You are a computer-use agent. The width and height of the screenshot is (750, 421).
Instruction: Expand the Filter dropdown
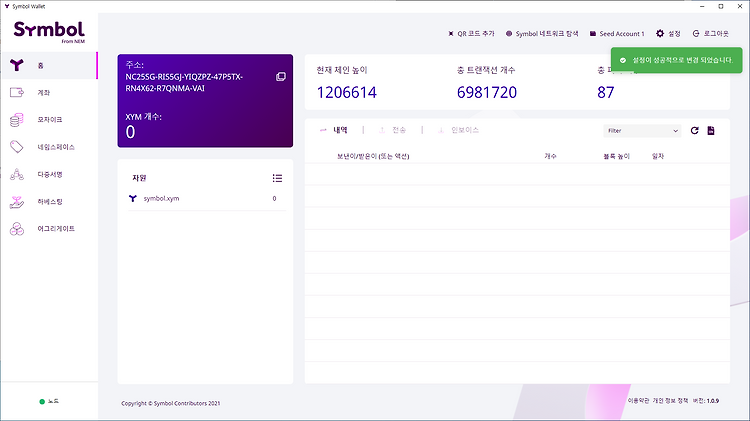642,131
